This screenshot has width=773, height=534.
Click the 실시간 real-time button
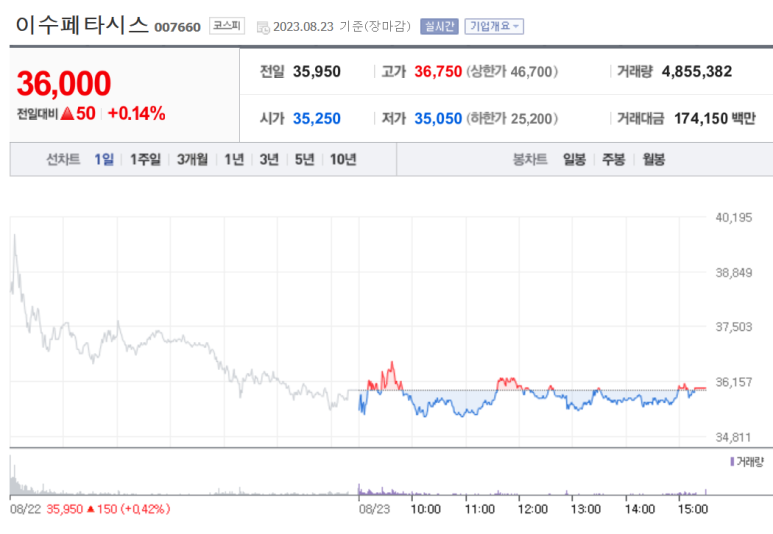coord(439,26)
